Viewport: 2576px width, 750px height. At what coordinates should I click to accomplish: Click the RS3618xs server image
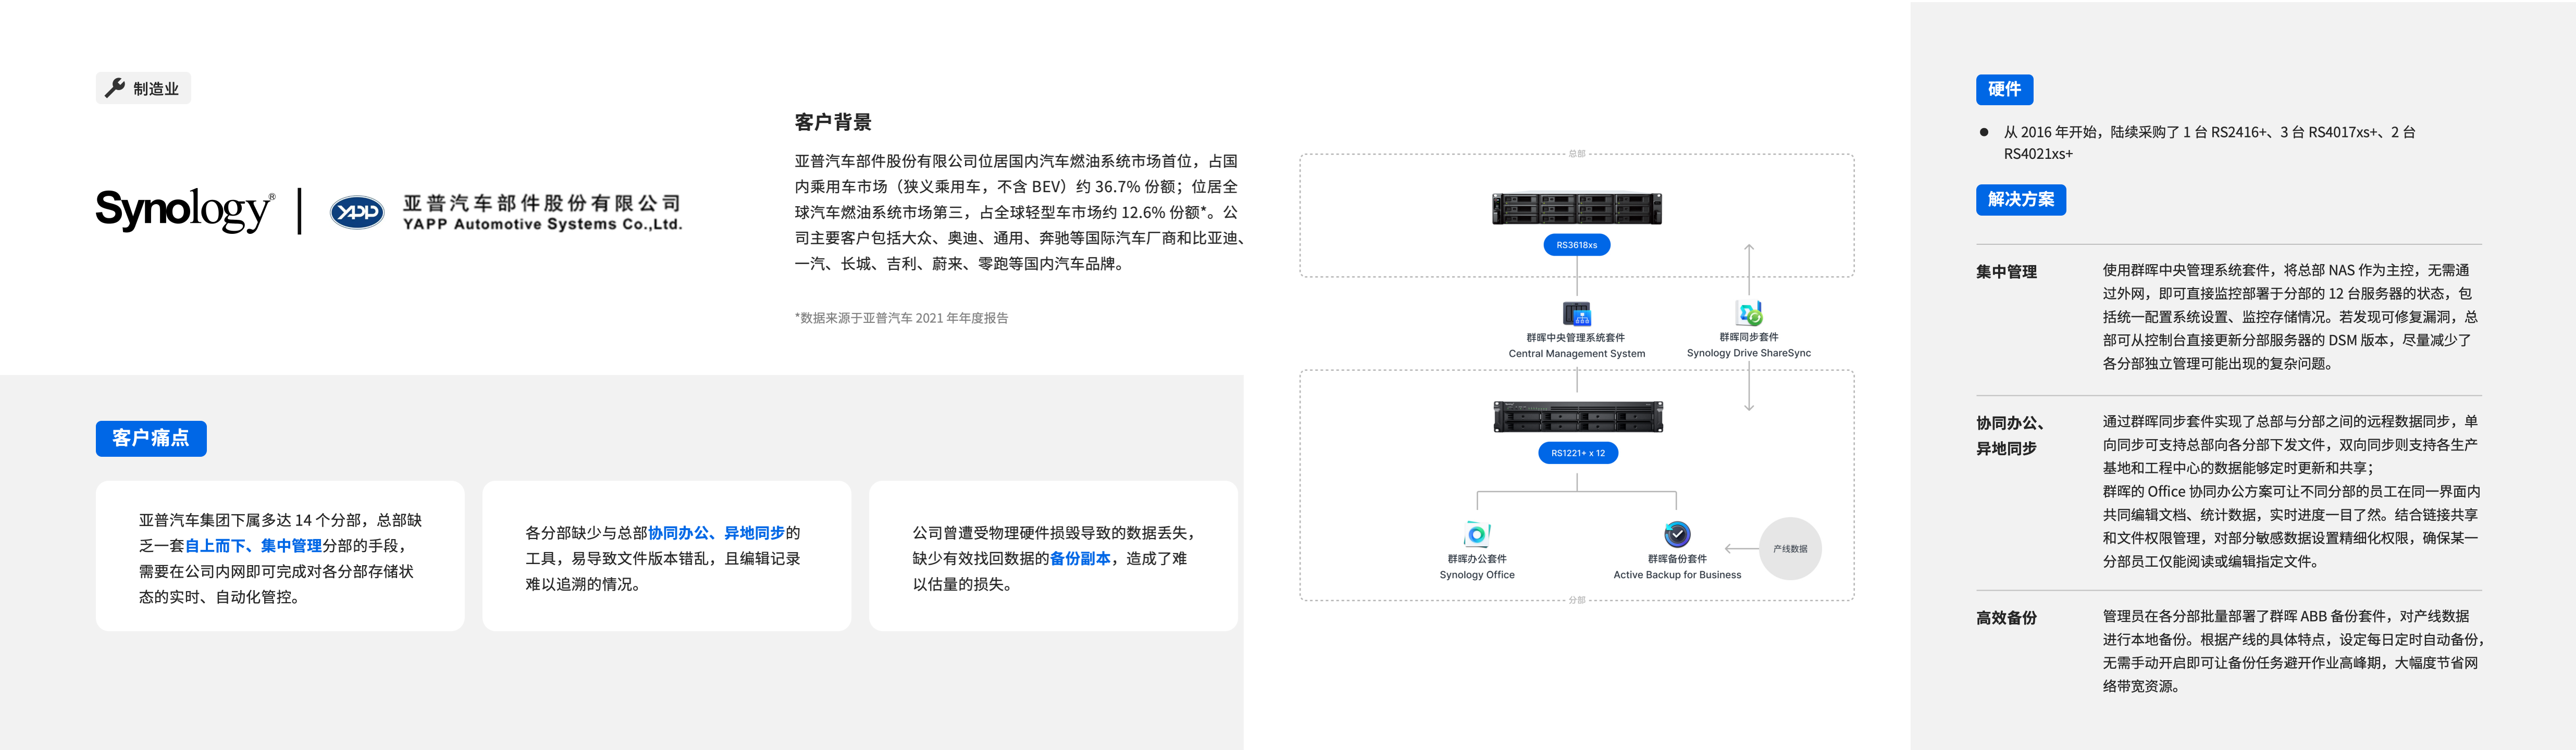point(1577,209)
